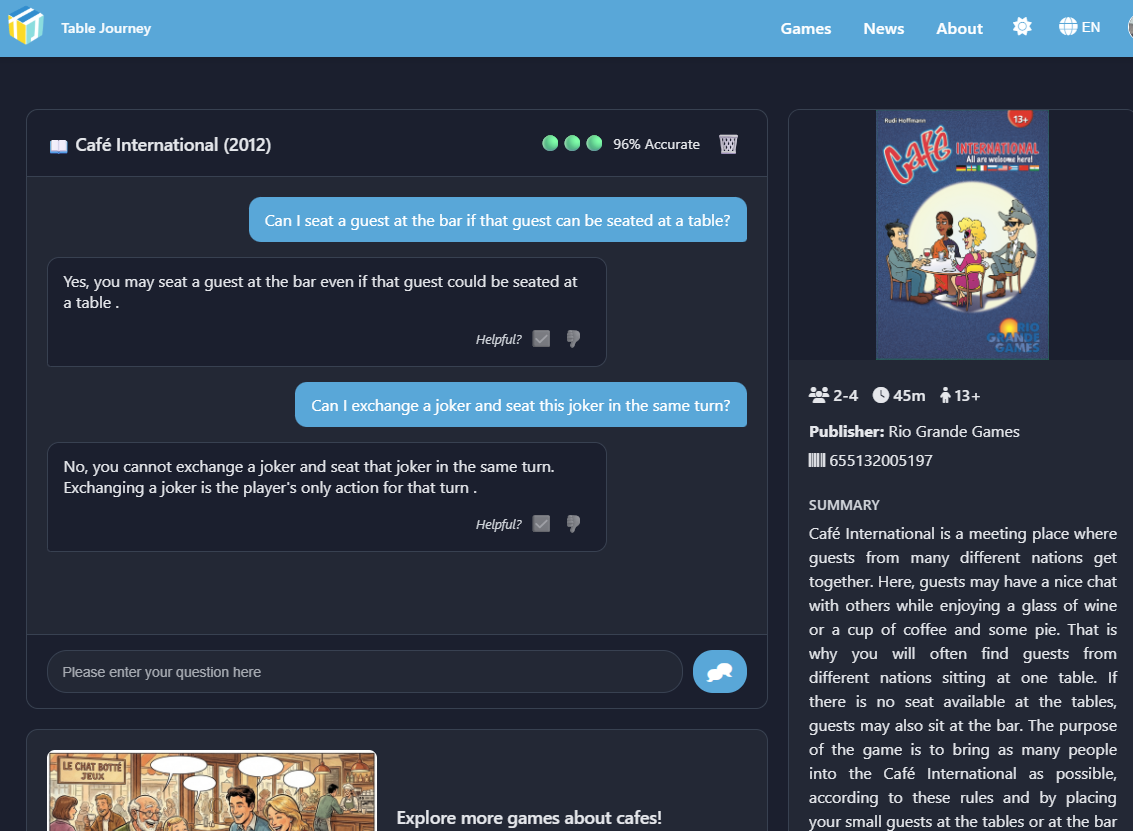Click the green accuracy indicator dots
Screen dimensions: 1133x831
572,143
